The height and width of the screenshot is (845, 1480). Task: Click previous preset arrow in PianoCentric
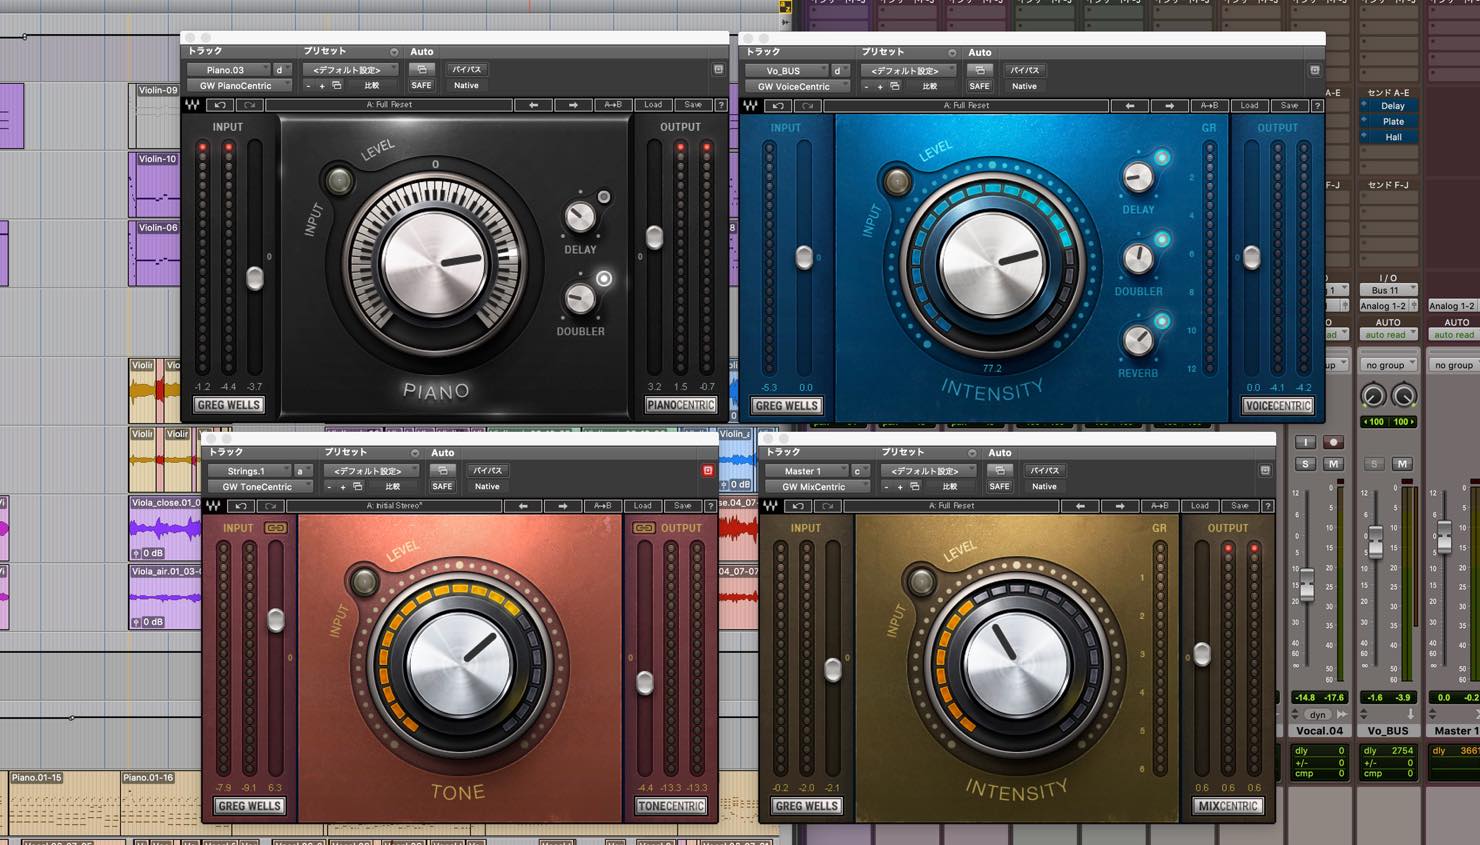pos(533,105)
